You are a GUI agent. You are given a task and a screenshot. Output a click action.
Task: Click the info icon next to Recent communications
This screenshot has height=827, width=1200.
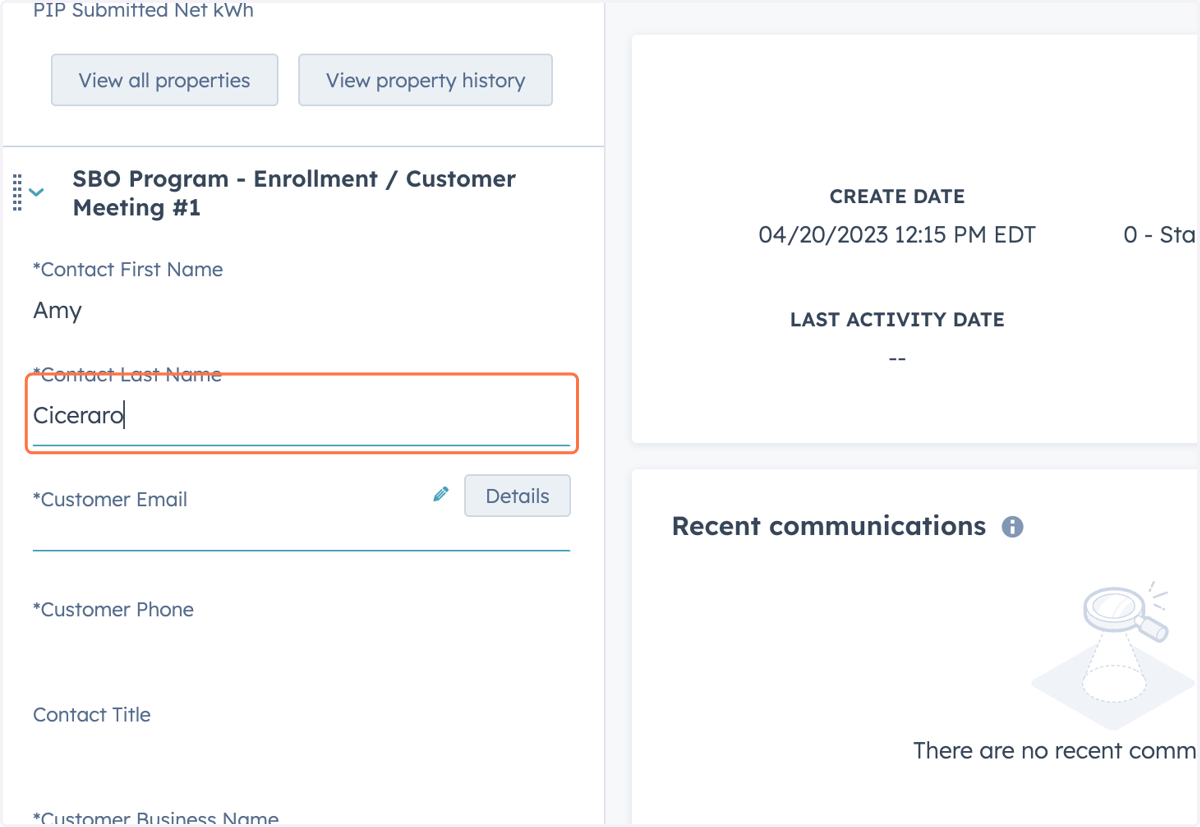tap(1013, 527)
